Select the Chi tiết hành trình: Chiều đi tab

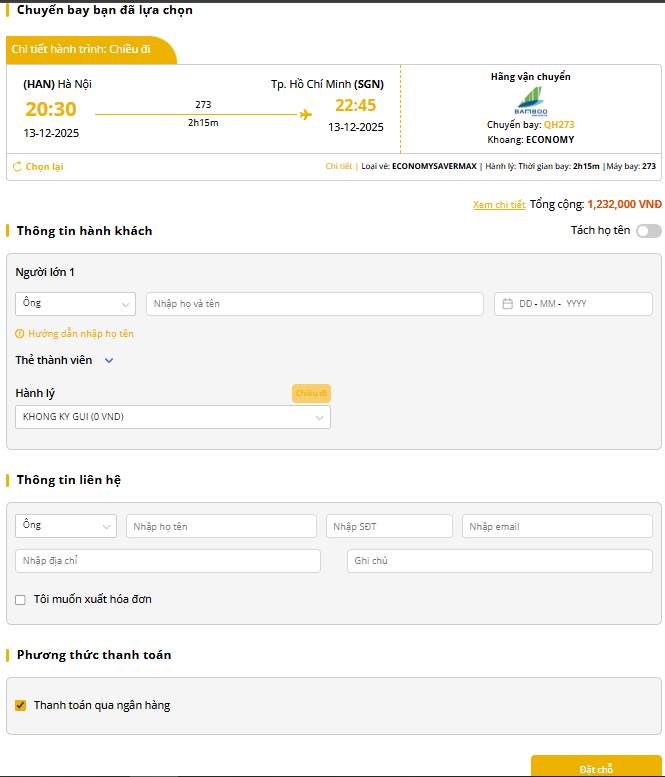tap(91, 50)
